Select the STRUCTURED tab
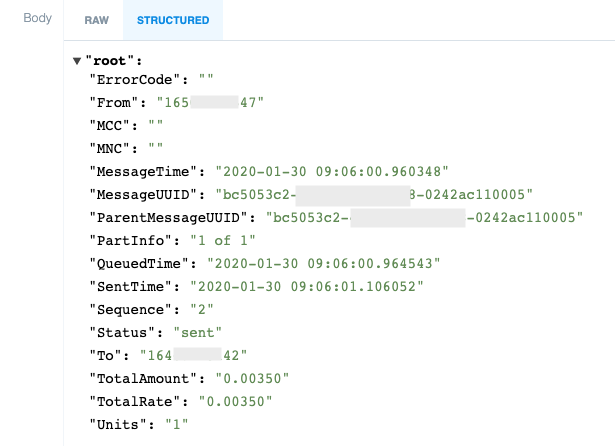This screenshot has height=446, width=615. pos(173,20)
